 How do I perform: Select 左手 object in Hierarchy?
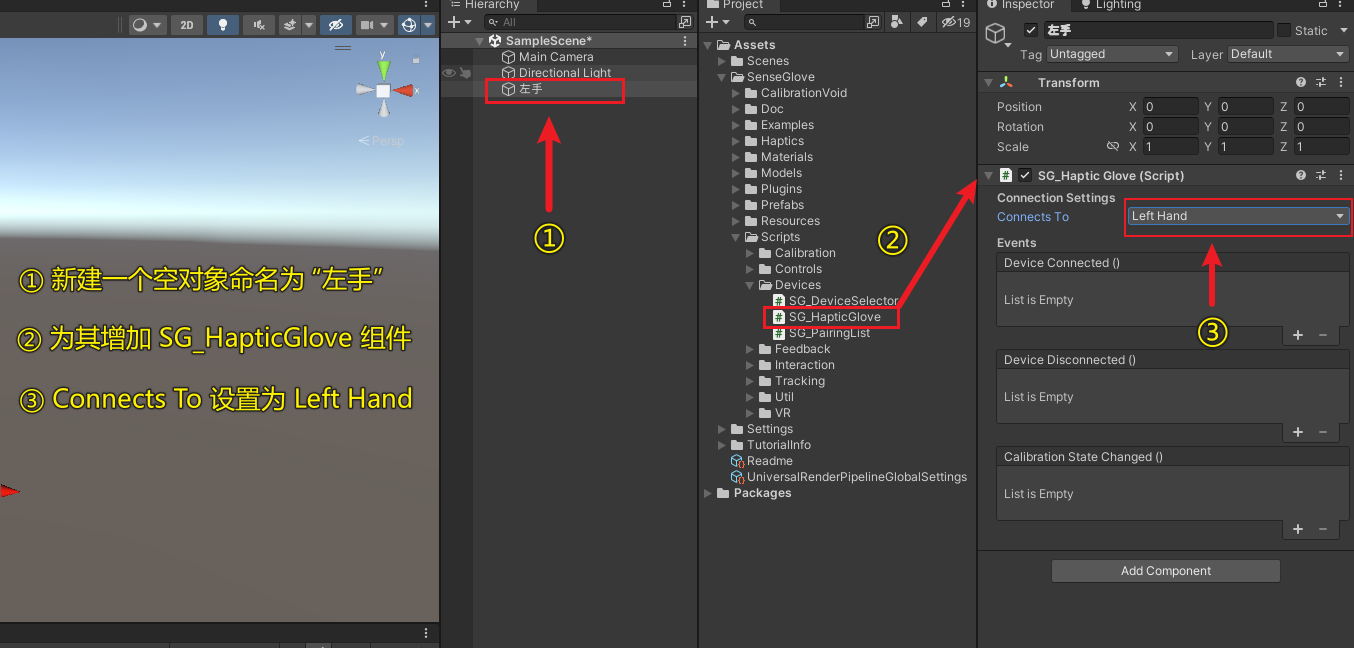531,89
